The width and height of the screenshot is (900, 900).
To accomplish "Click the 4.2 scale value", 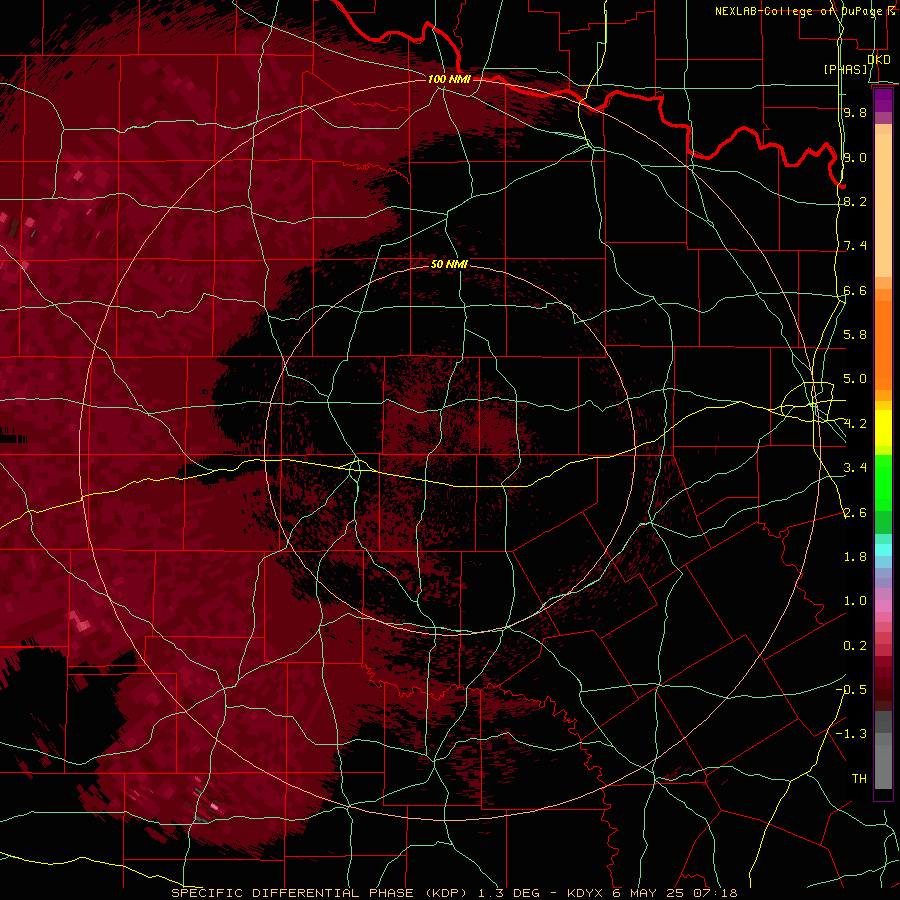I will pos(855,424).
